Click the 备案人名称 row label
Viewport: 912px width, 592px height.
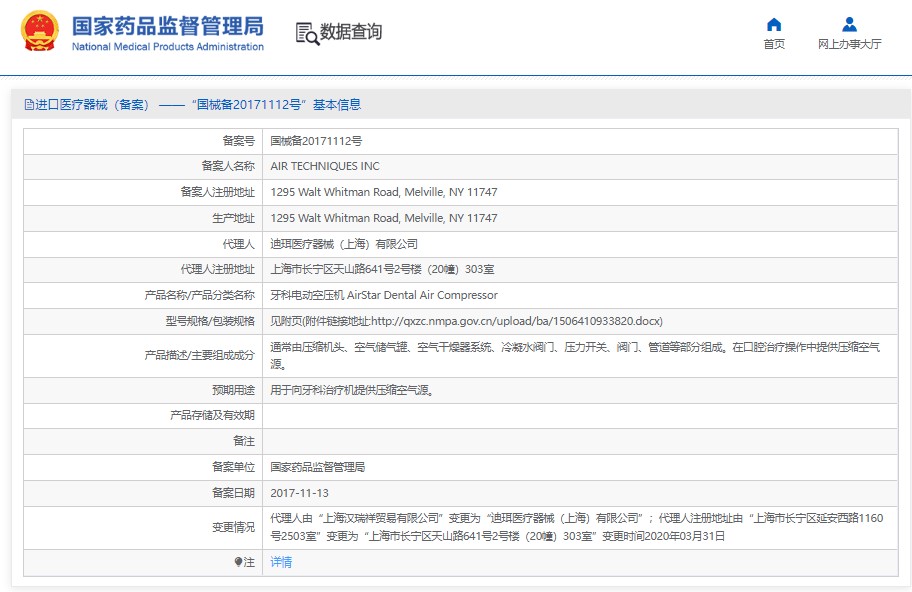pyautogui.click(x=228, y=166)
